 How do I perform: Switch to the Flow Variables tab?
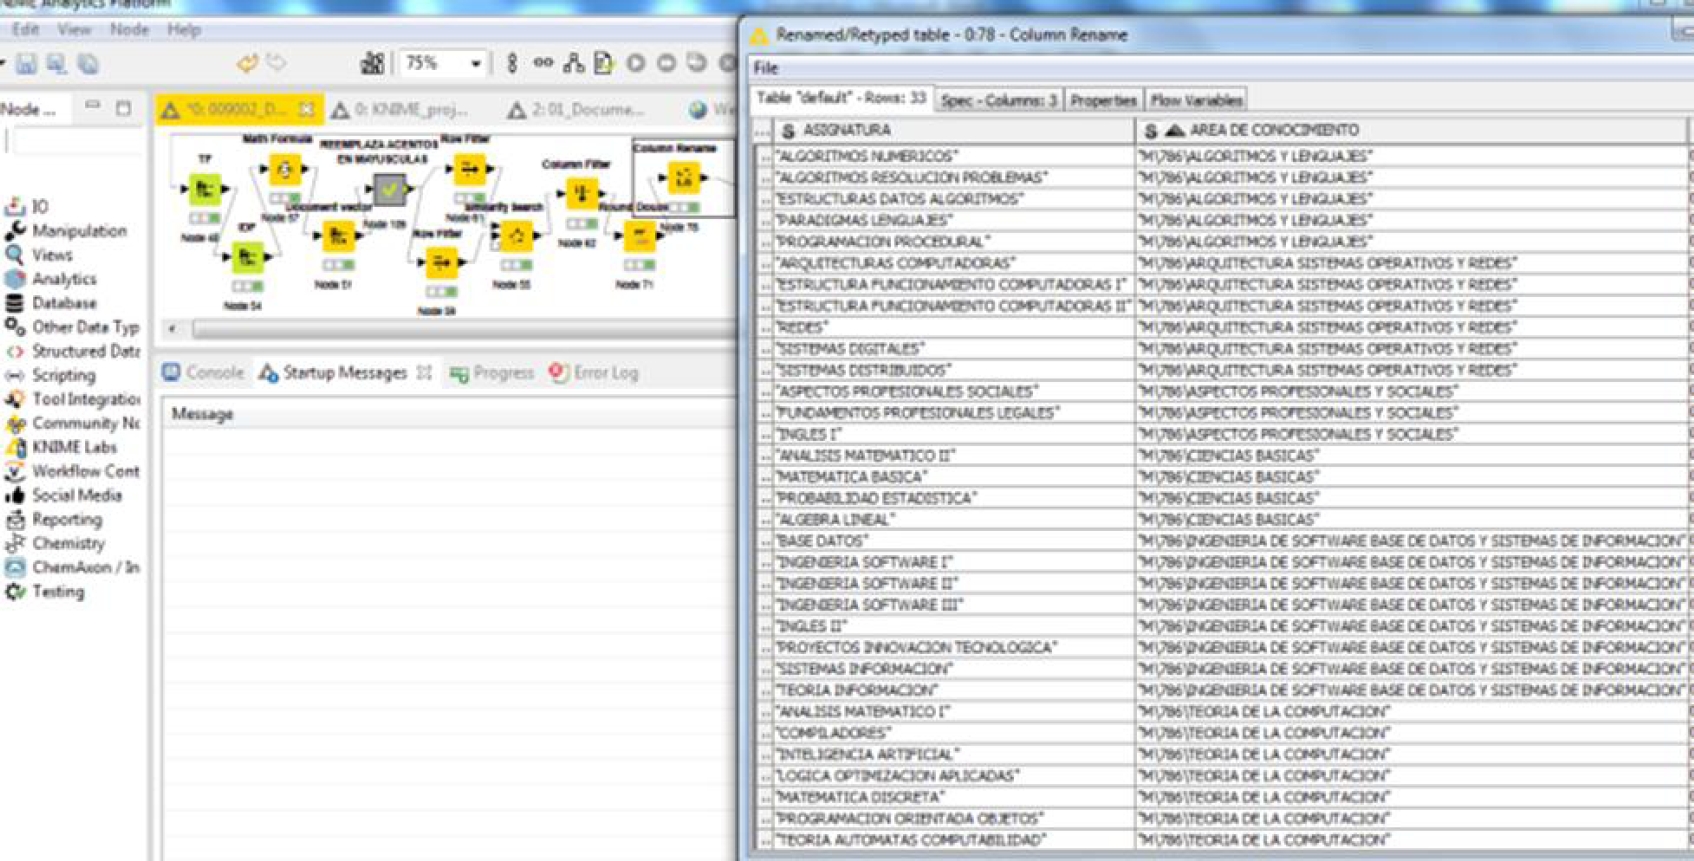pos(1195,100)
